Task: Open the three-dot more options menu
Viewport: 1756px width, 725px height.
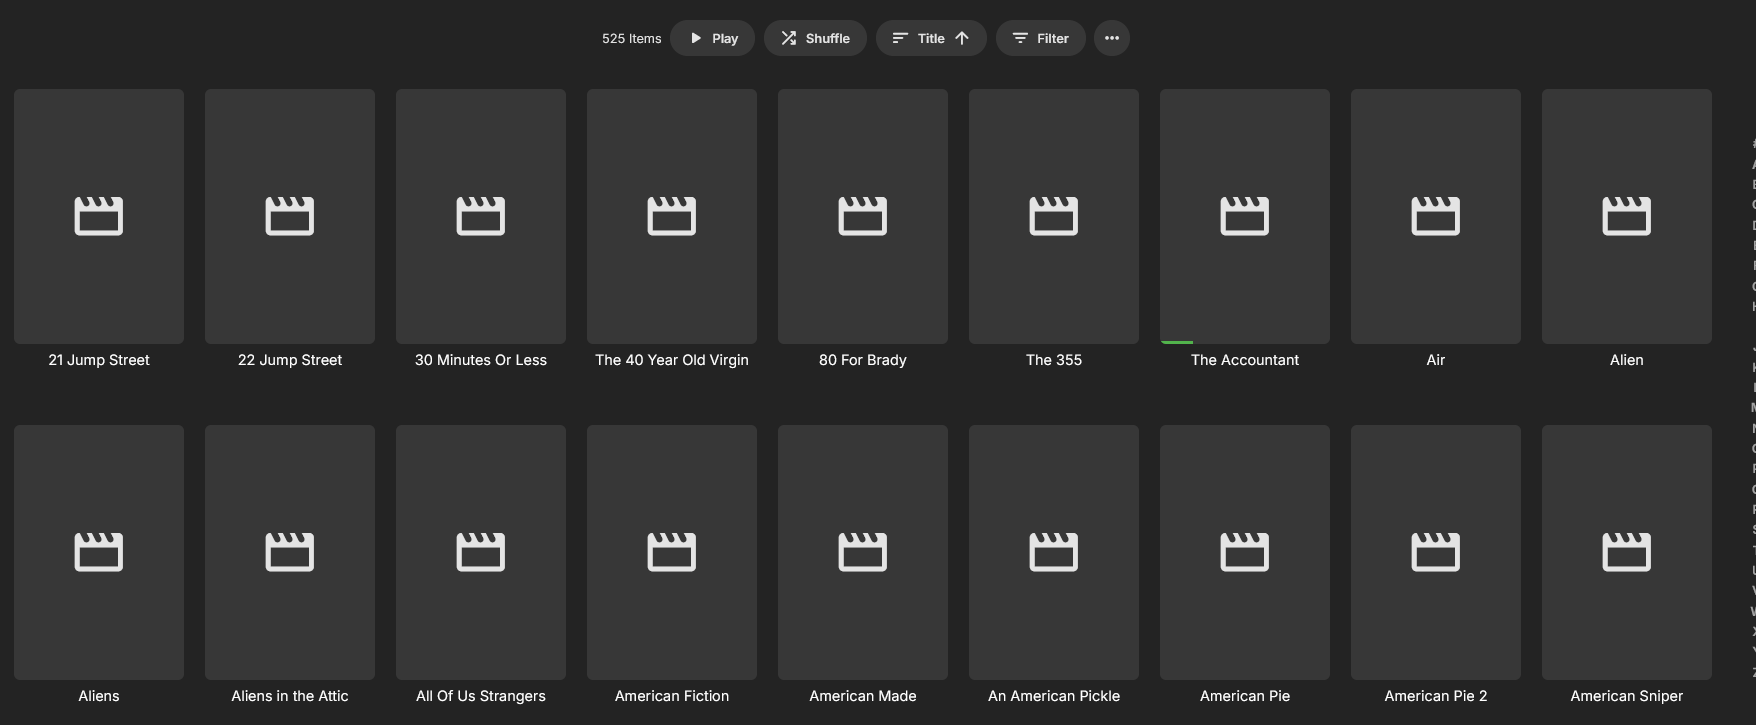Action: [x=1112, y=38]
